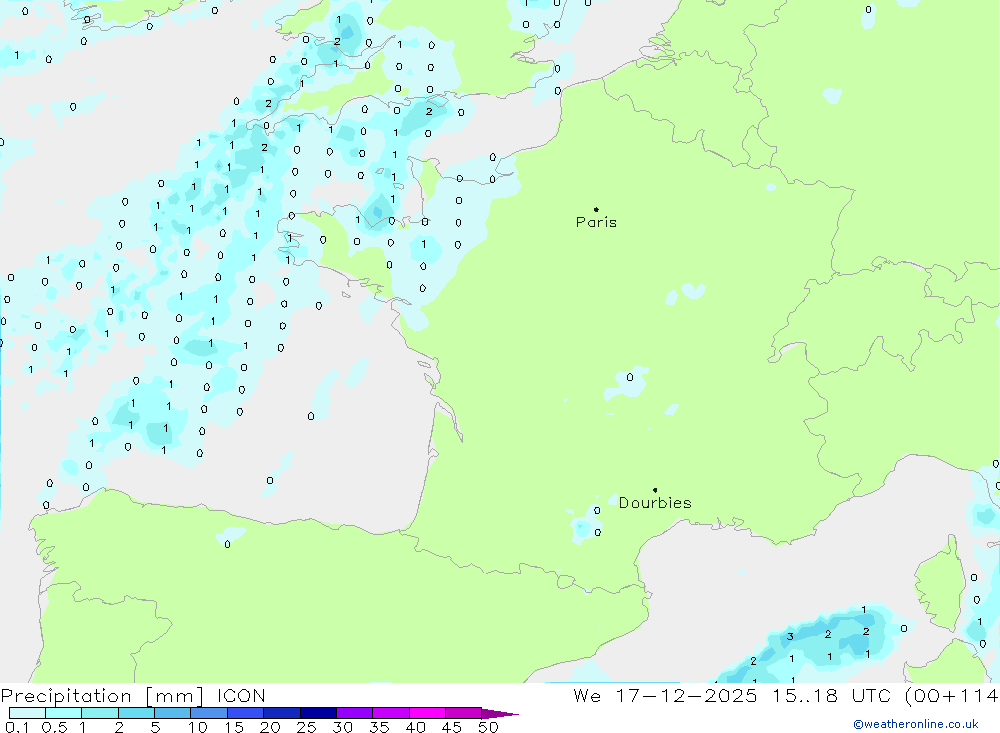Click the legend value label 25
1000x733 pixels.
tap(306, 727)
